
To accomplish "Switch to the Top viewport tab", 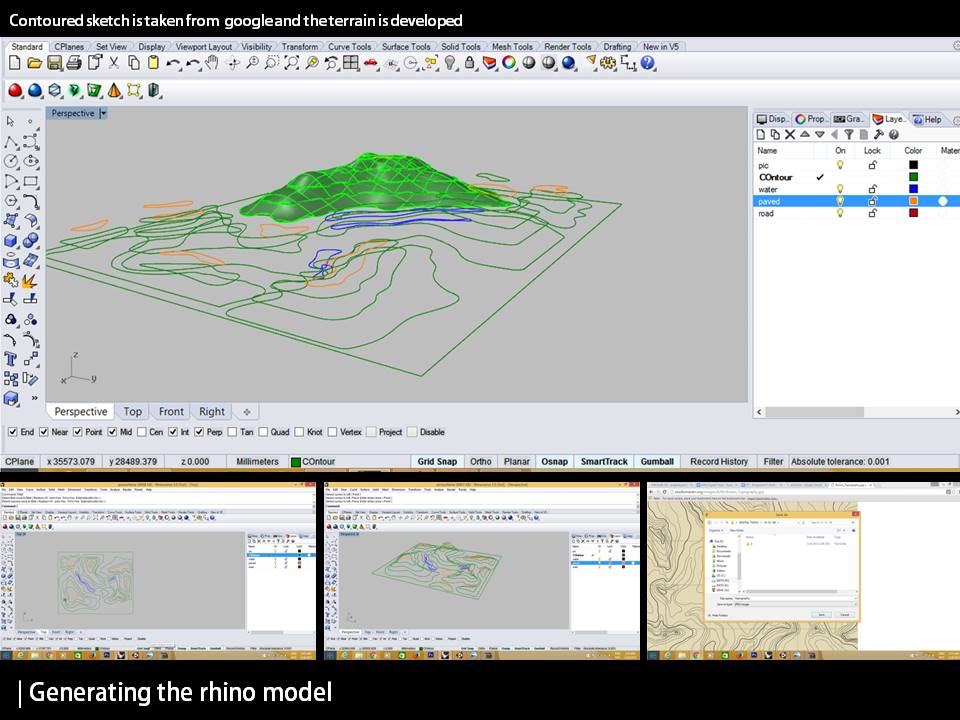I will pos(132,411).
